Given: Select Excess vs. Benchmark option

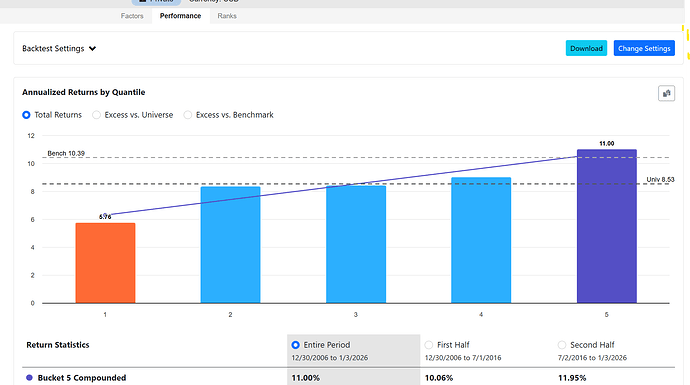Looking at the screenshot, I should [188, 115].
